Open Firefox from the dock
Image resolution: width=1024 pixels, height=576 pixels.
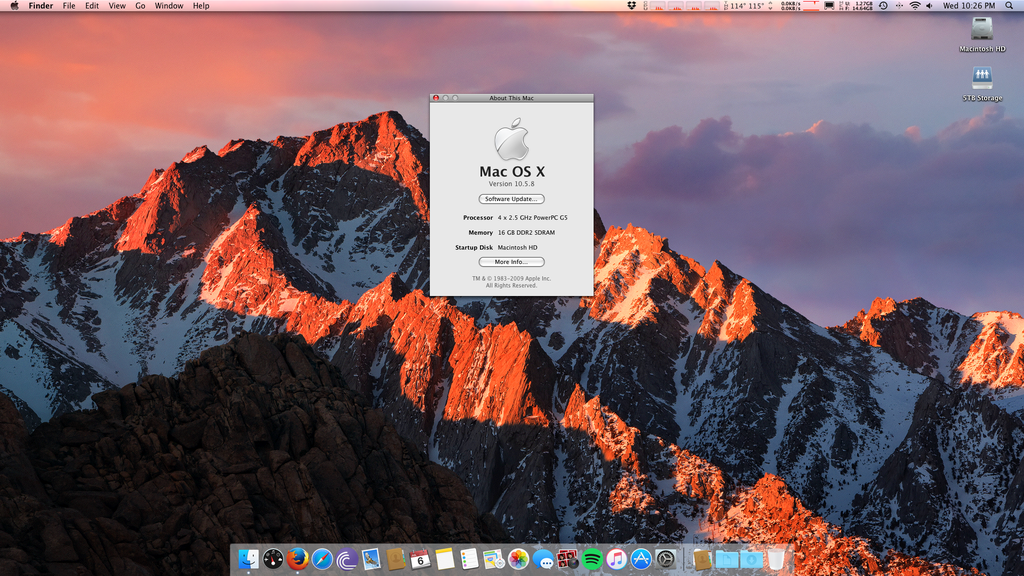click(297, 559)
